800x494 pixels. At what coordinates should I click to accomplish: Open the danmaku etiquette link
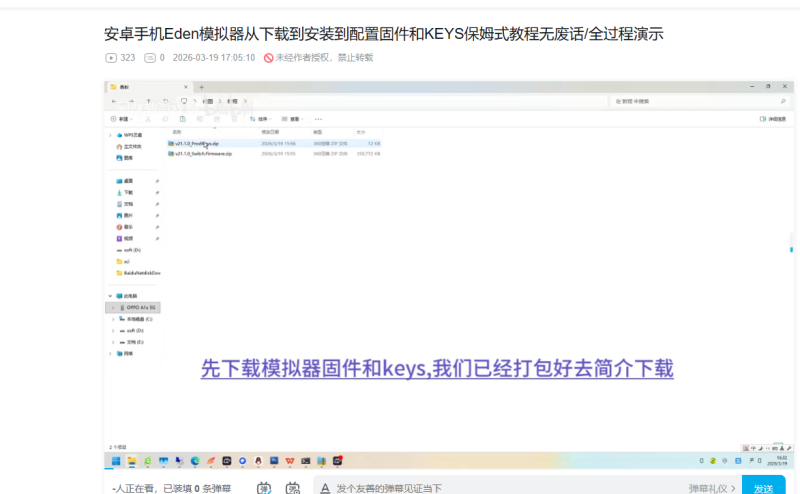click(x=711, y=488)
